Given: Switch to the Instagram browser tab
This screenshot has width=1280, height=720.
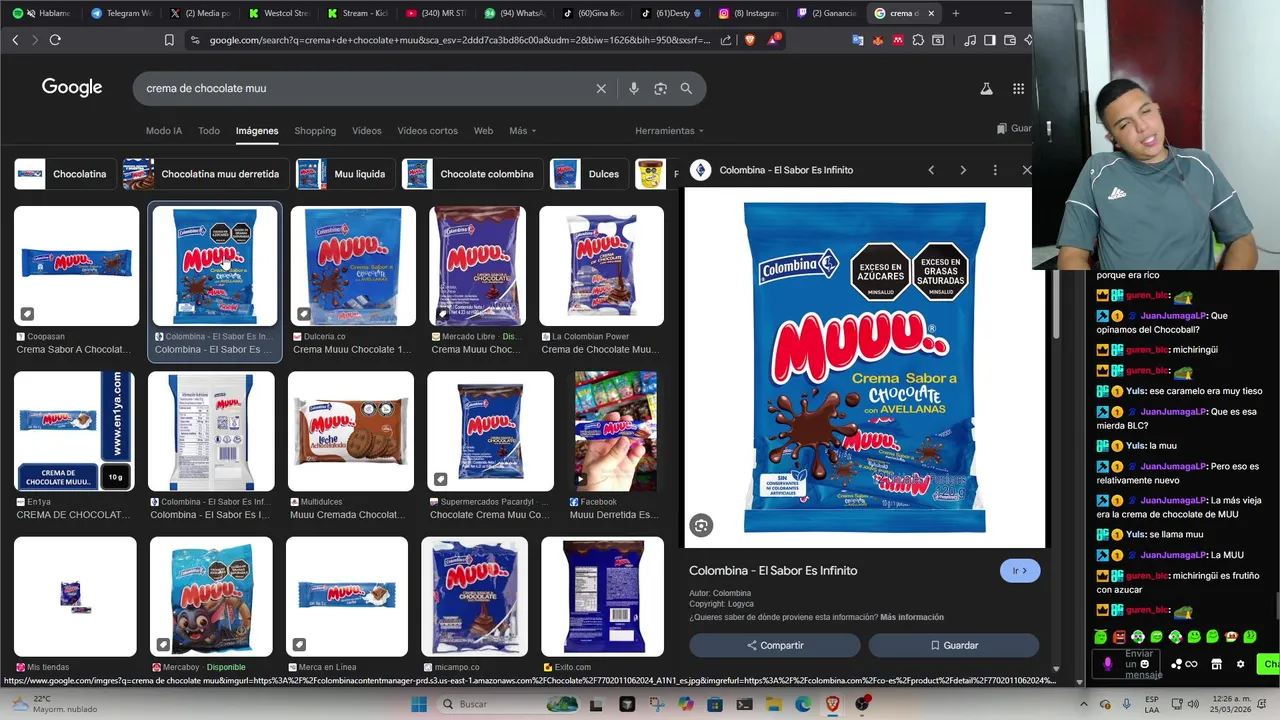Looking at the screenshot, I should pos(749,13).
